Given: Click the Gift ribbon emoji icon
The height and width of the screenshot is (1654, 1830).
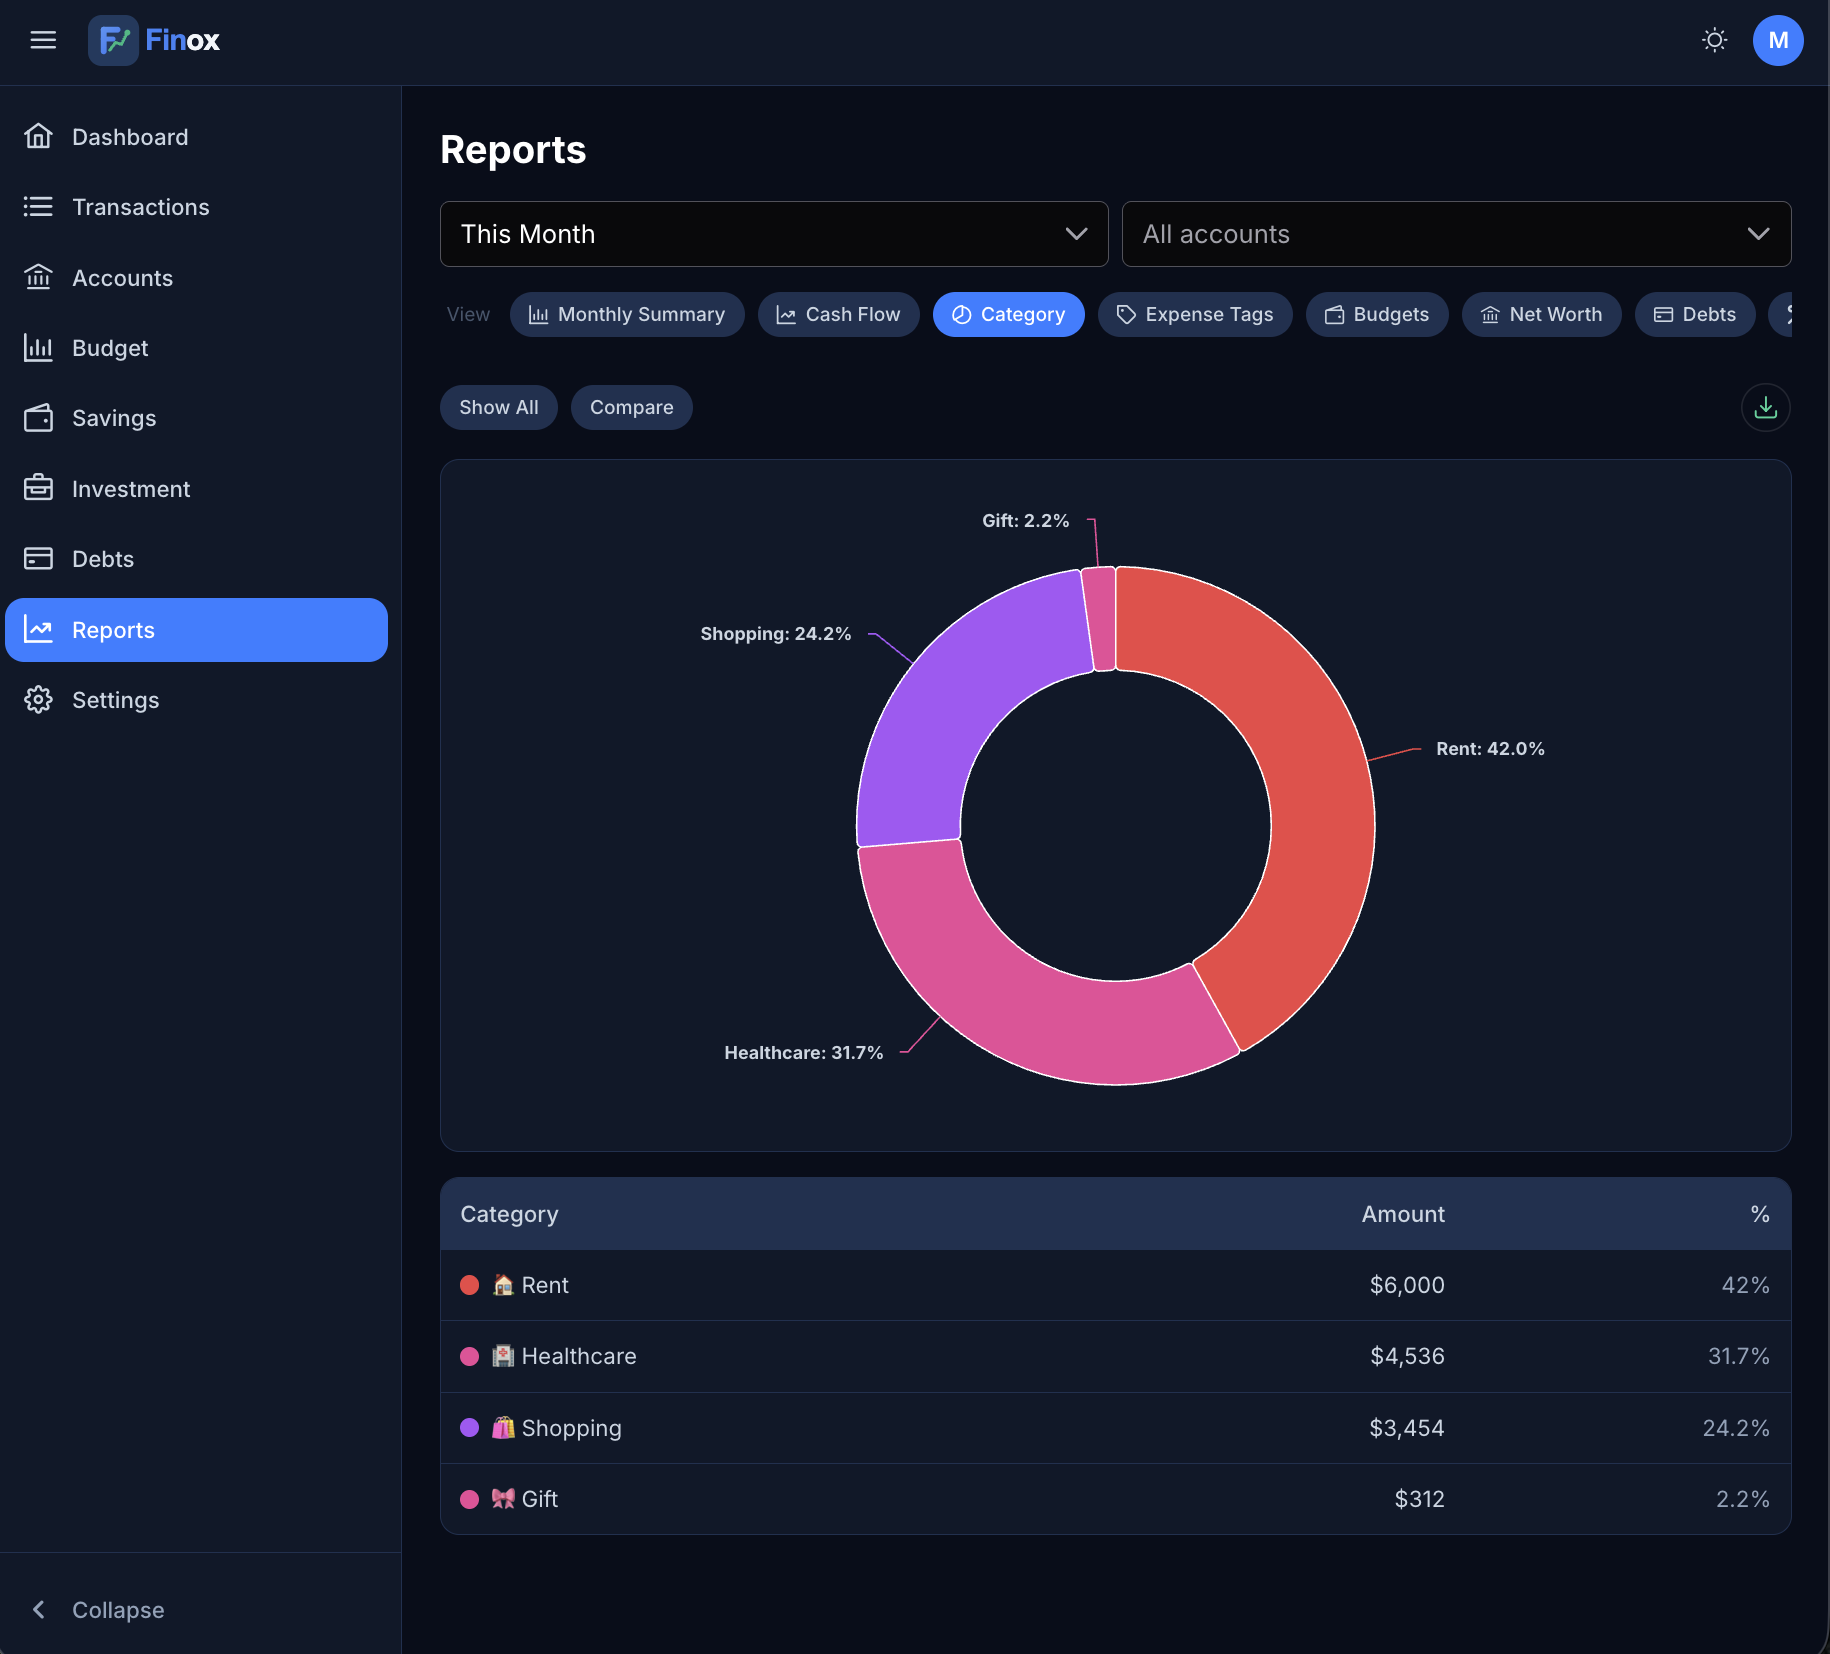Looking at the screenshot, I should tap(503, 1499).
